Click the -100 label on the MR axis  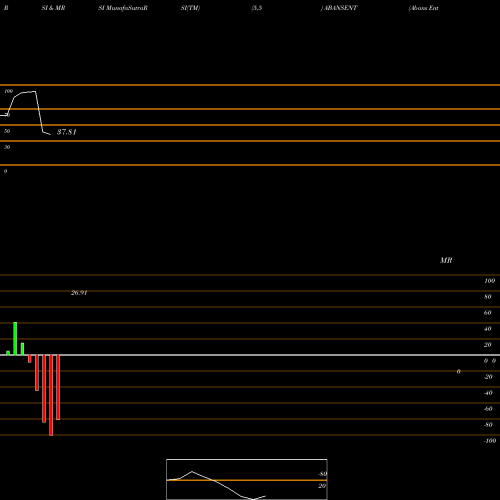pos(490,441)
